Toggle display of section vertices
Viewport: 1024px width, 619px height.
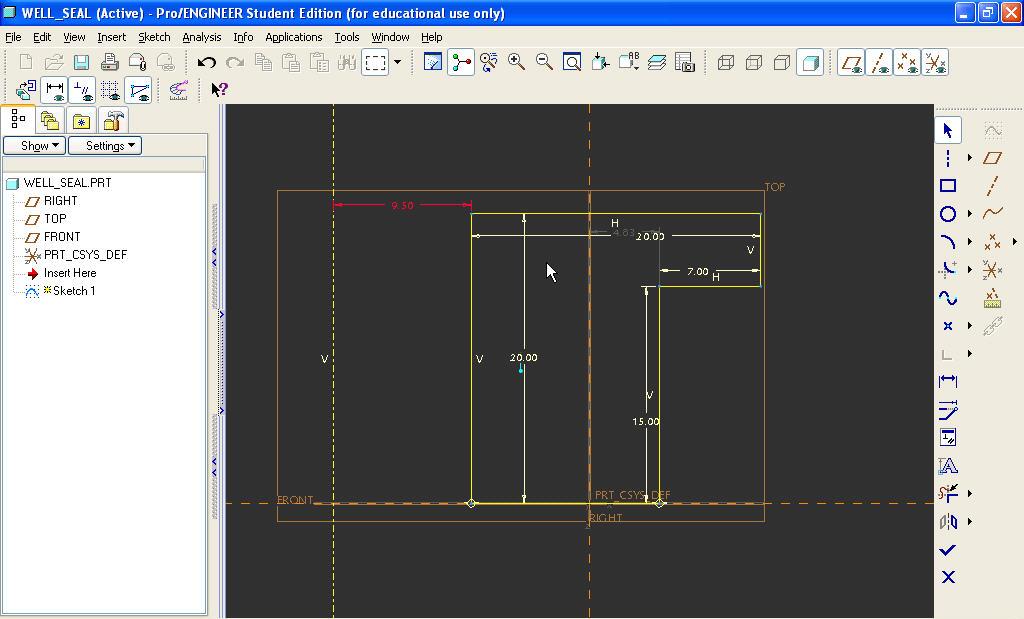[138, 89]
